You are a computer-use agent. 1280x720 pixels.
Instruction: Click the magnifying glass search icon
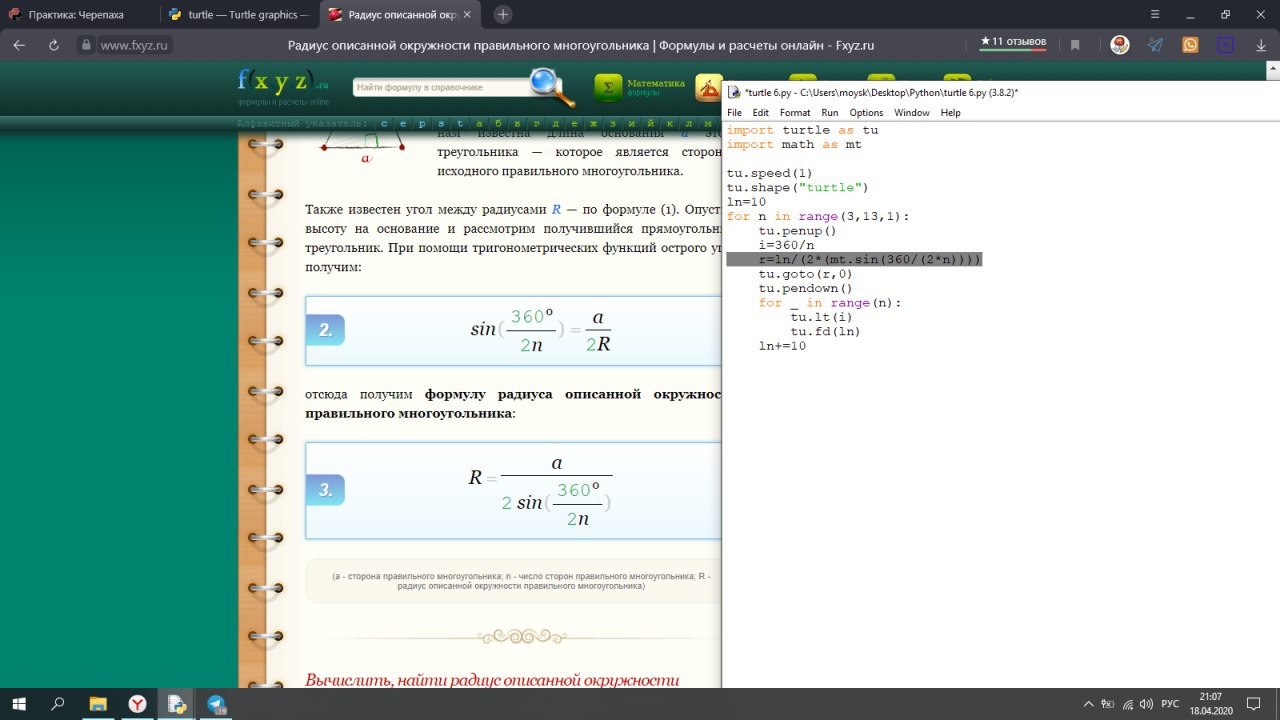[x=553, y=87]
